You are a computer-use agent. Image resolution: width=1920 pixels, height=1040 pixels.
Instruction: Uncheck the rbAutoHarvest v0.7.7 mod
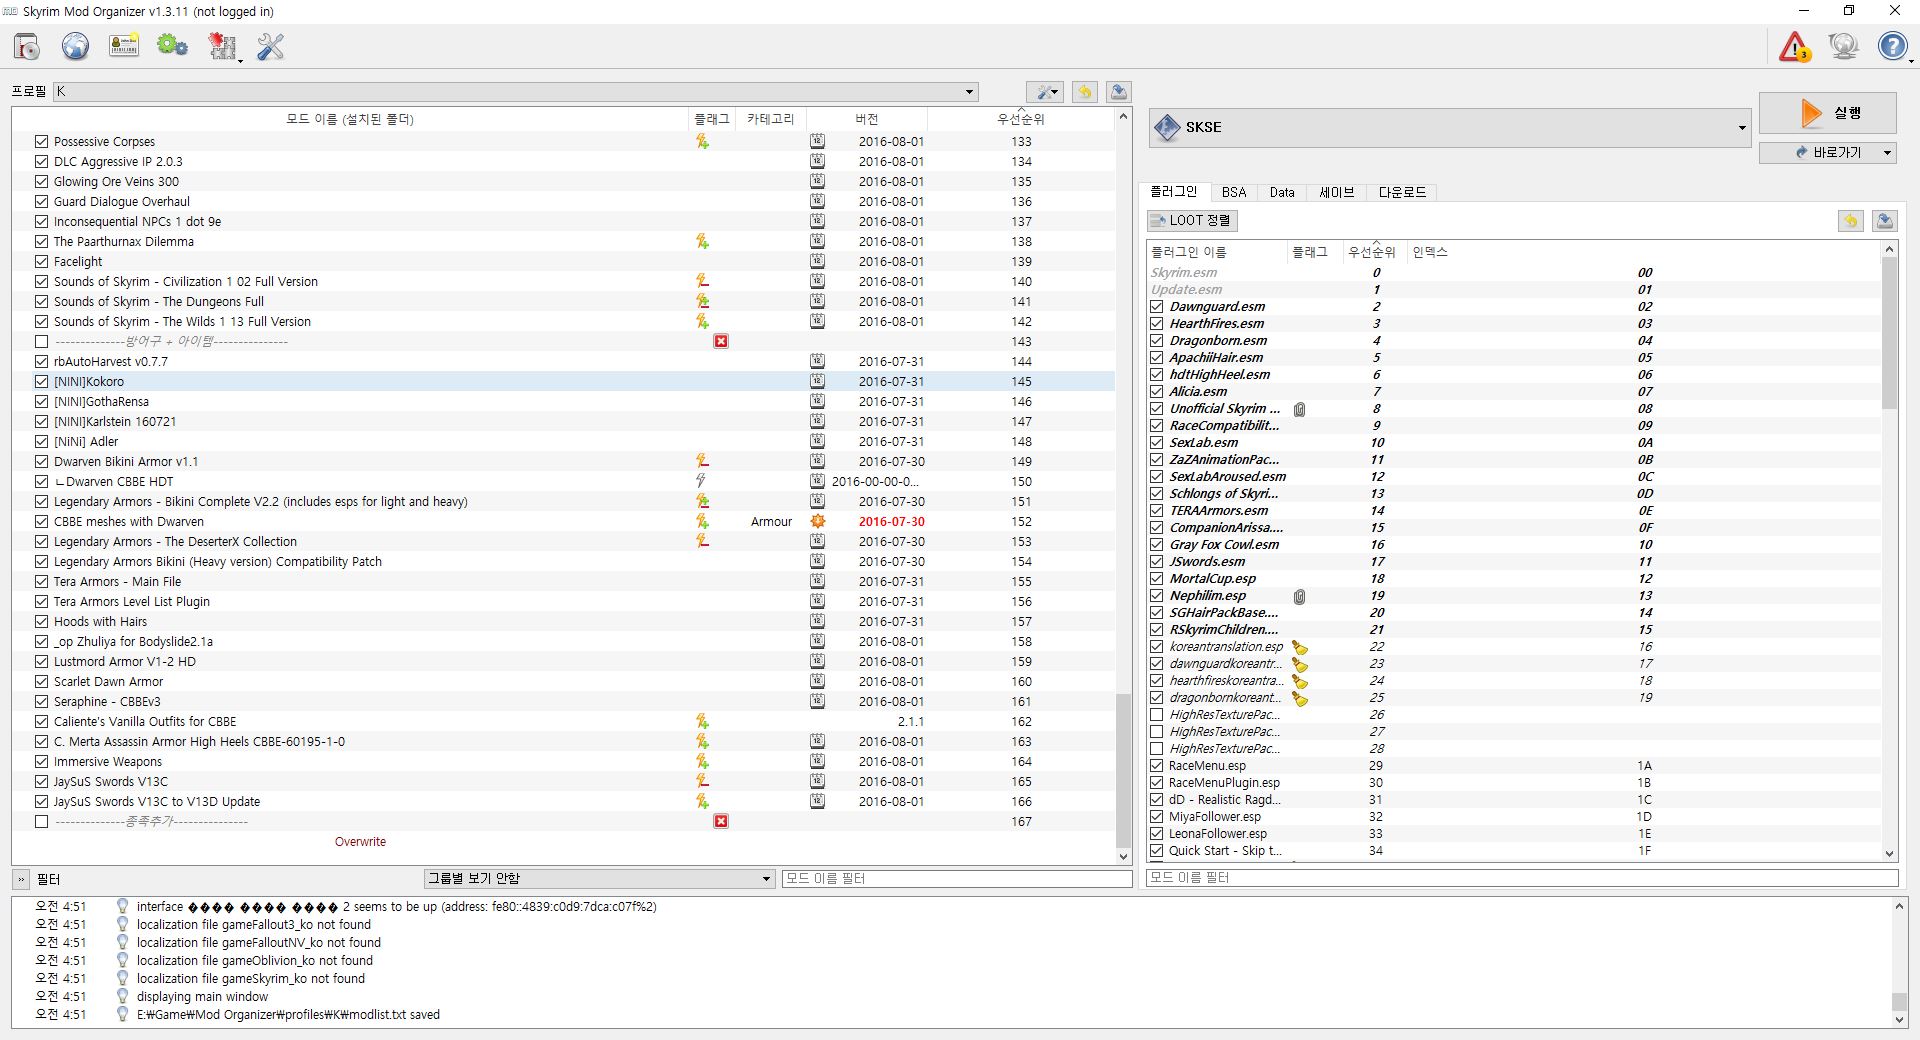pos(41,361)
